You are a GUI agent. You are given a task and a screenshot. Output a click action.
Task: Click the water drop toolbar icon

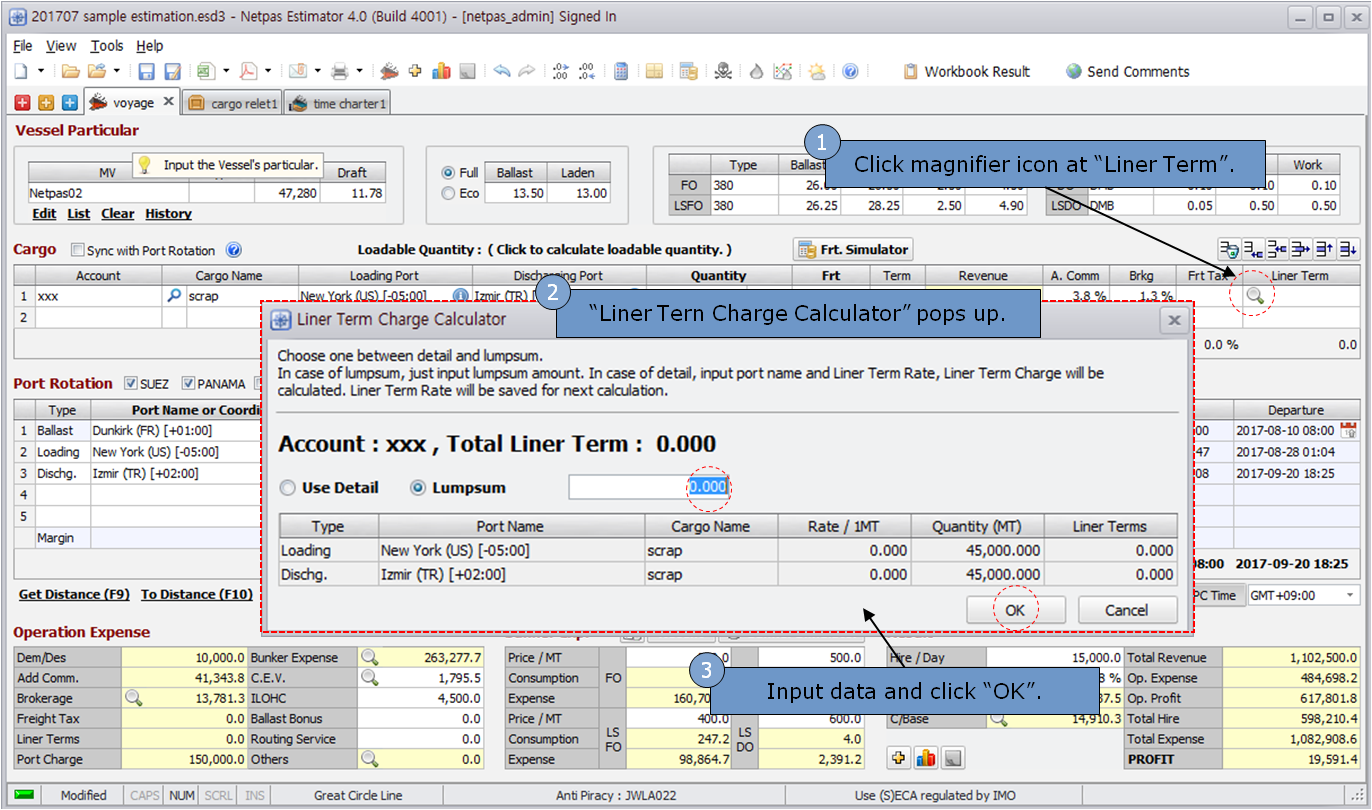(756, 72)
